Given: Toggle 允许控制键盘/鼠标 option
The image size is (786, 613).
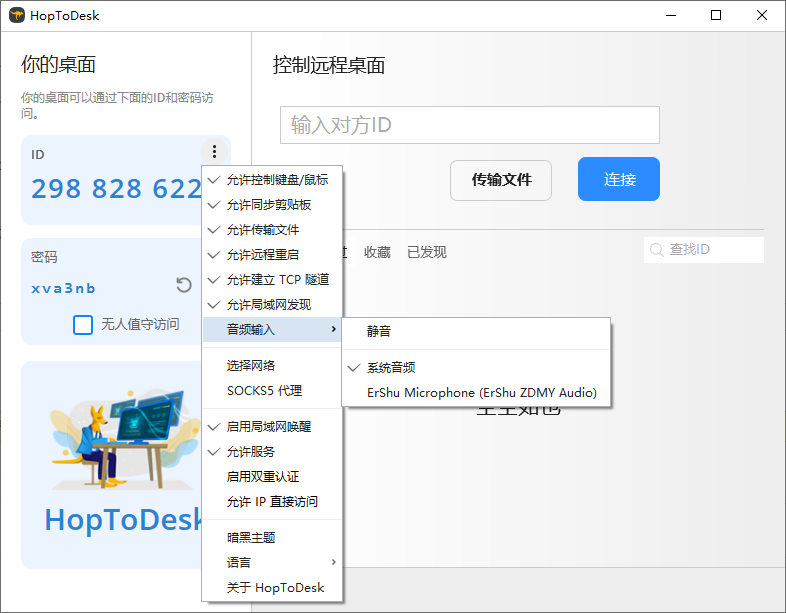Looking at the screenshot, I should click(272, 180).
